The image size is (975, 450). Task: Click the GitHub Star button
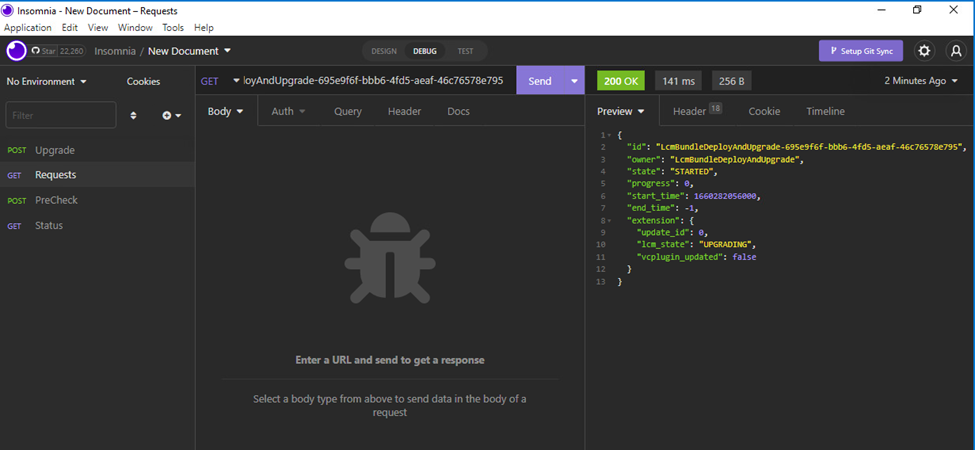pos(58,51)
